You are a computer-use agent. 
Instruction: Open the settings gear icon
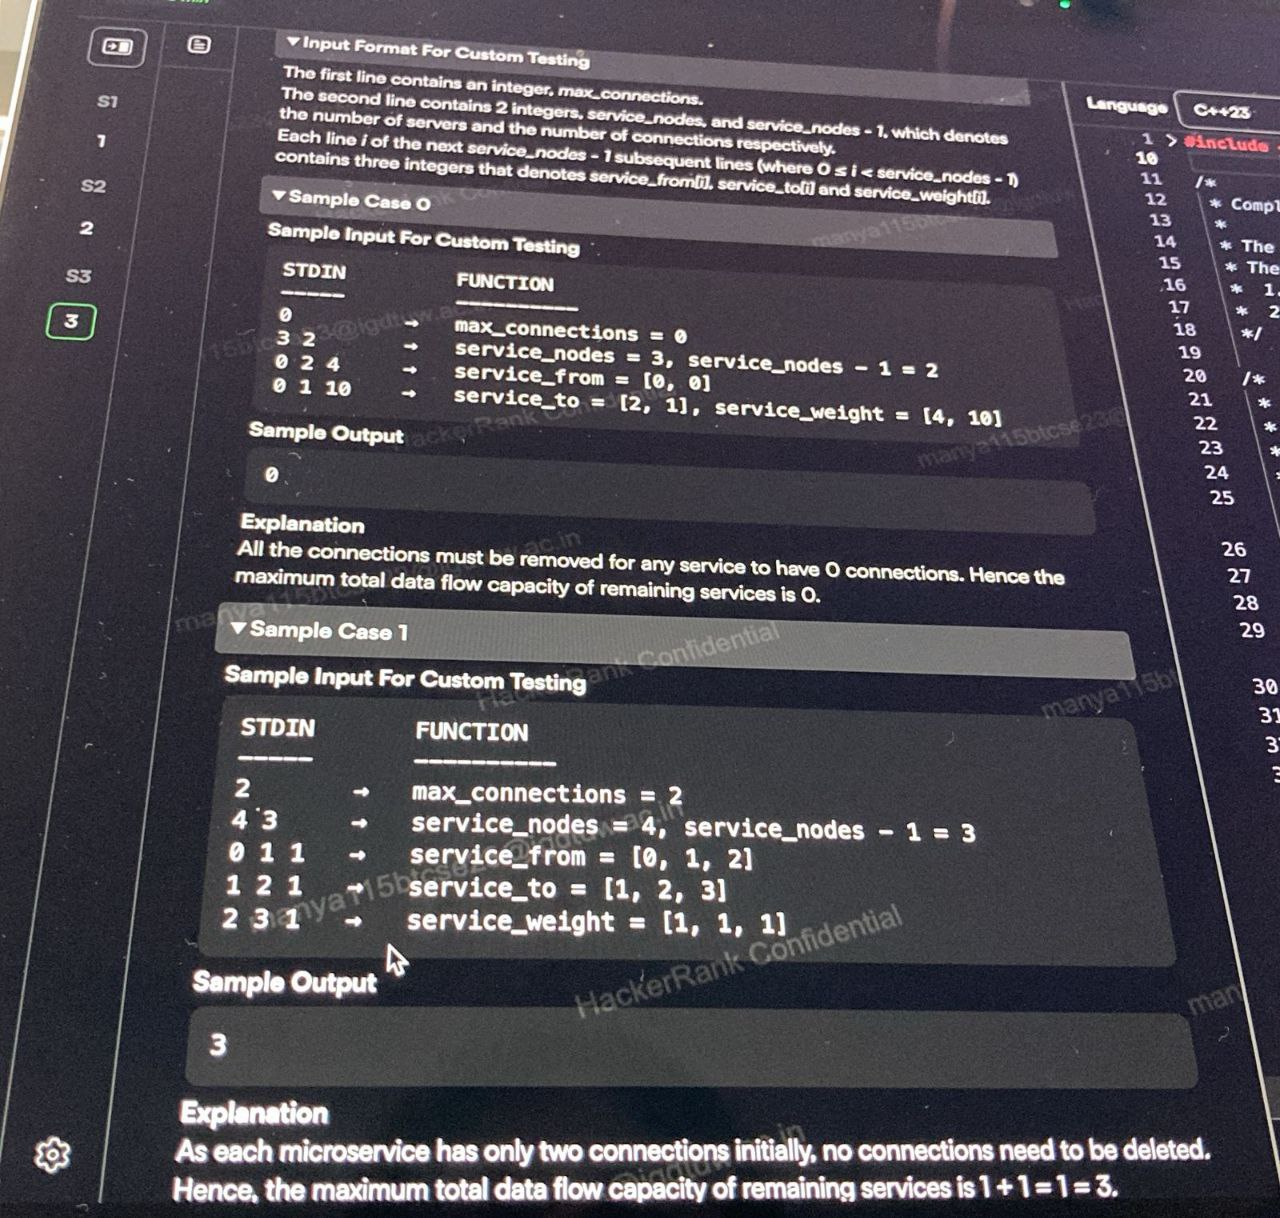(x=52, y=1154)
